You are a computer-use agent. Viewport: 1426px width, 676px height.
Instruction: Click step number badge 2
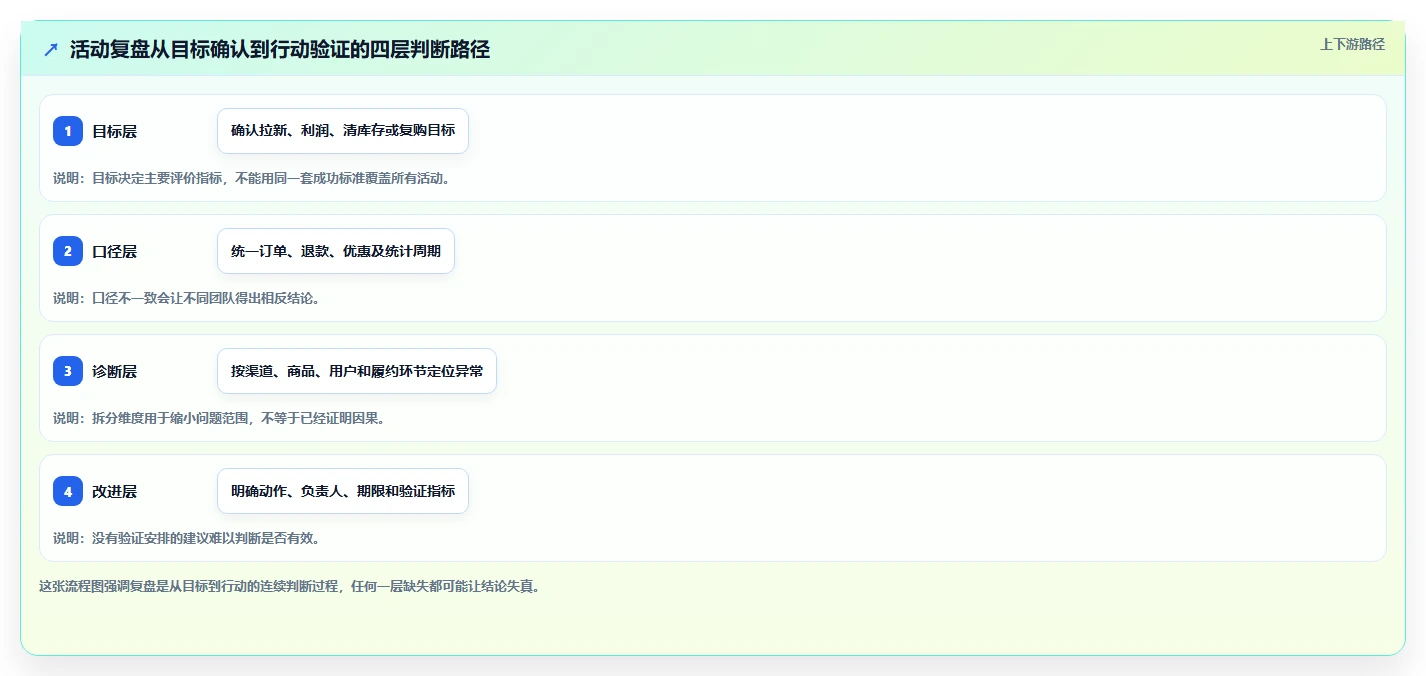pos(68,251)
